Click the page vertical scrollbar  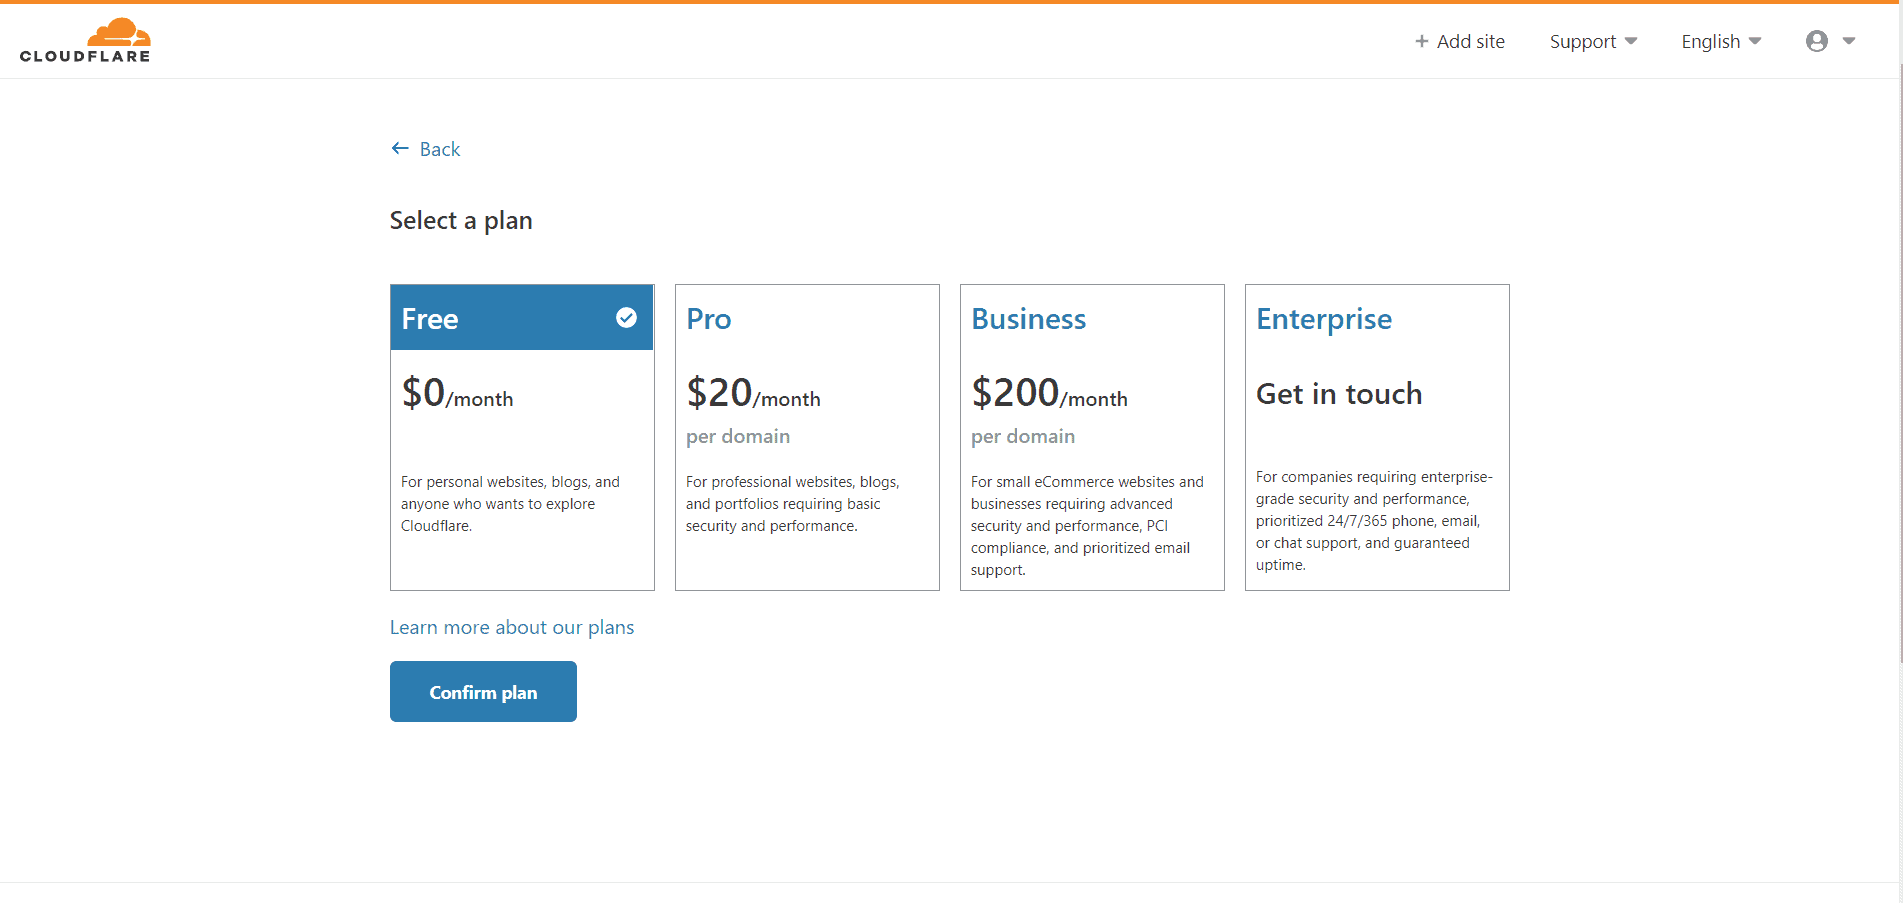click(x=1898, y=360)
